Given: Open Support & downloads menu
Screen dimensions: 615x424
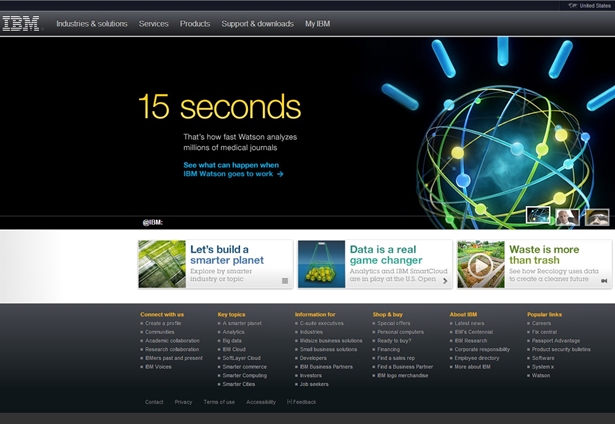Looking at the screenshot, I should click(257, 24).
